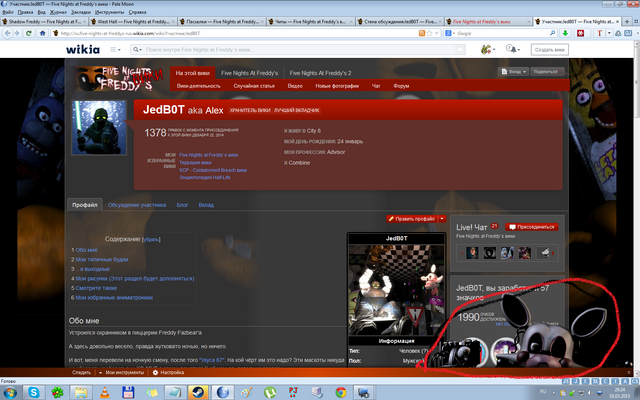Reload the page with the refresh icon
Image resolution: width=640 pixels, height=400 pixels.
[29, 33]
